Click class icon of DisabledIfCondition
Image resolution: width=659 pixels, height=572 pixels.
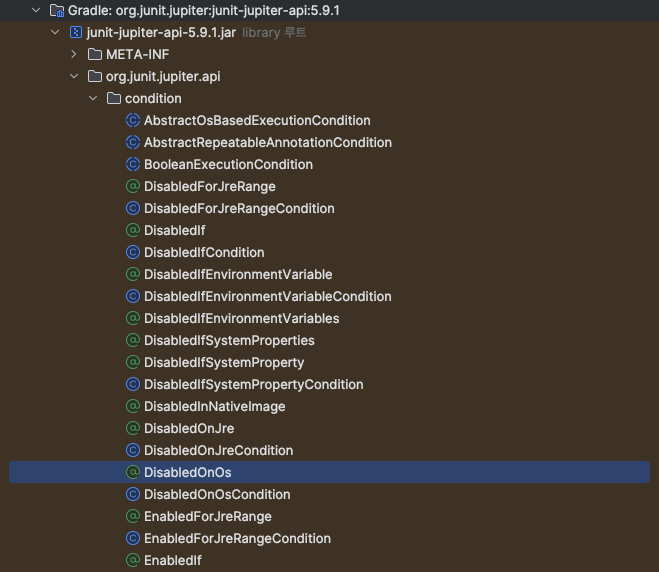pyautogui.click(x=133, y=252)
